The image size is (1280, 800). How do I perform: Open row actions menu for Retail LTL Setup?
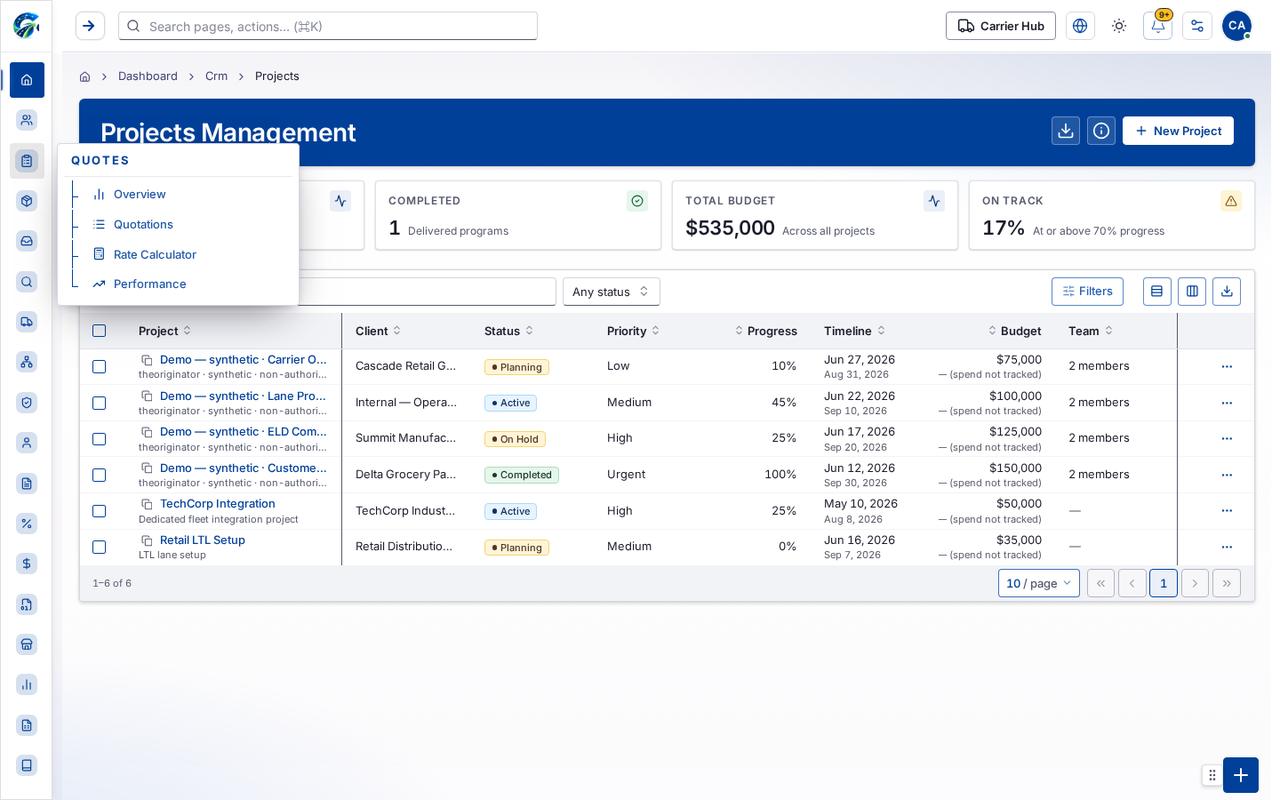[1227, 547]
